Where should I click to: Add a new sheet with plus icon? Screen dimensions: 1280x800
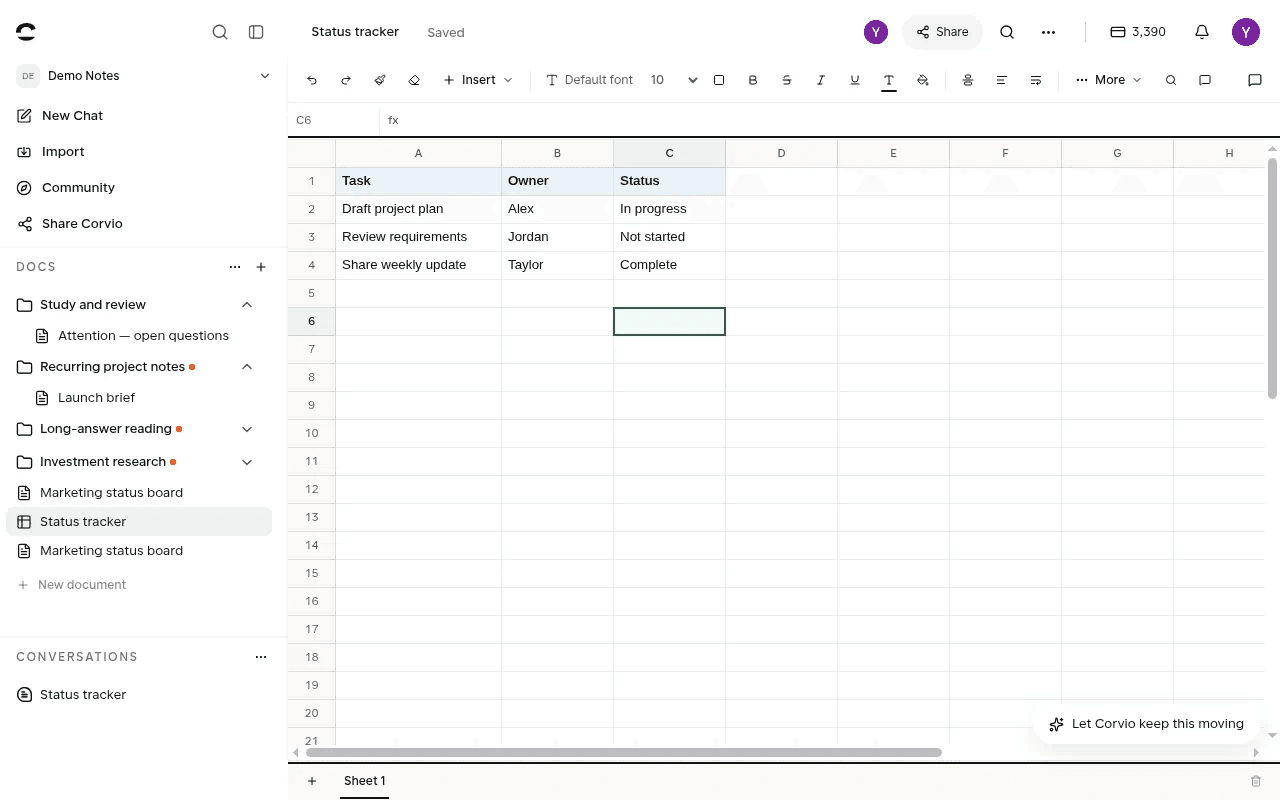[312, 781]
